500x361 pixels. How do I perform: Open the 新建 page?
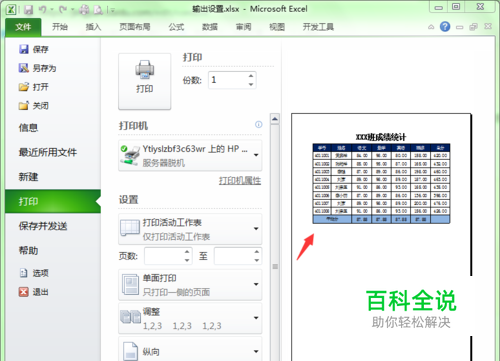coord(28,176)
